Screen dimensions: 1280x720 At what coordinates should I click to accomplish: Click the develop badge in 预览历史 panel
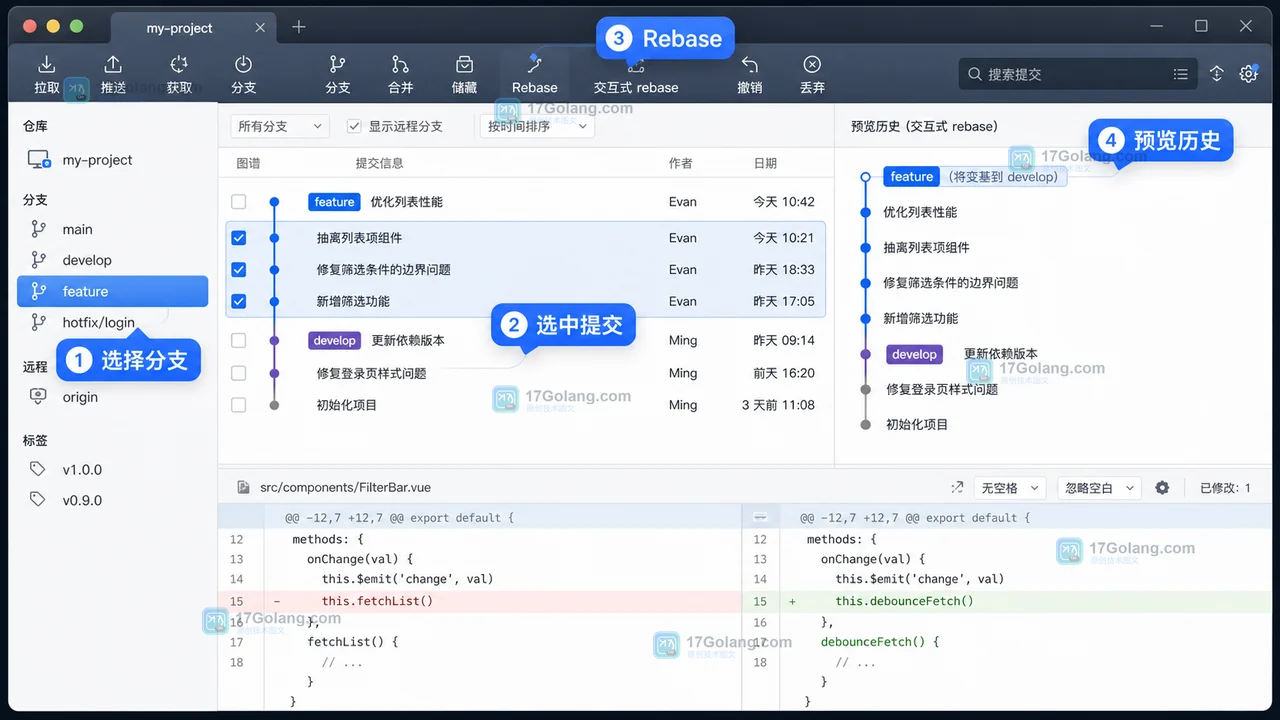coord(914,354)
